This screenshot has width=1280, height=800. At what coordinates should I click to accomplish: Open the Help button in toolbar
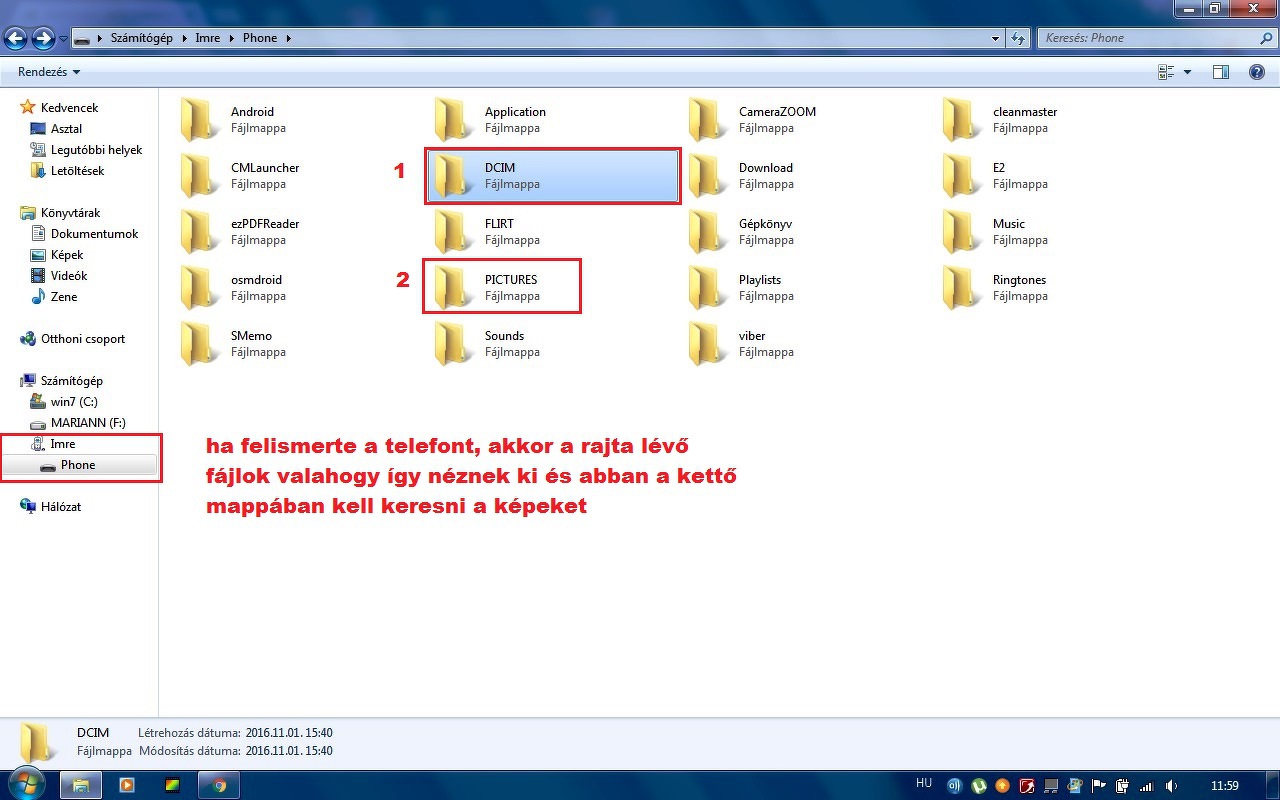(x=1257, y=72)
